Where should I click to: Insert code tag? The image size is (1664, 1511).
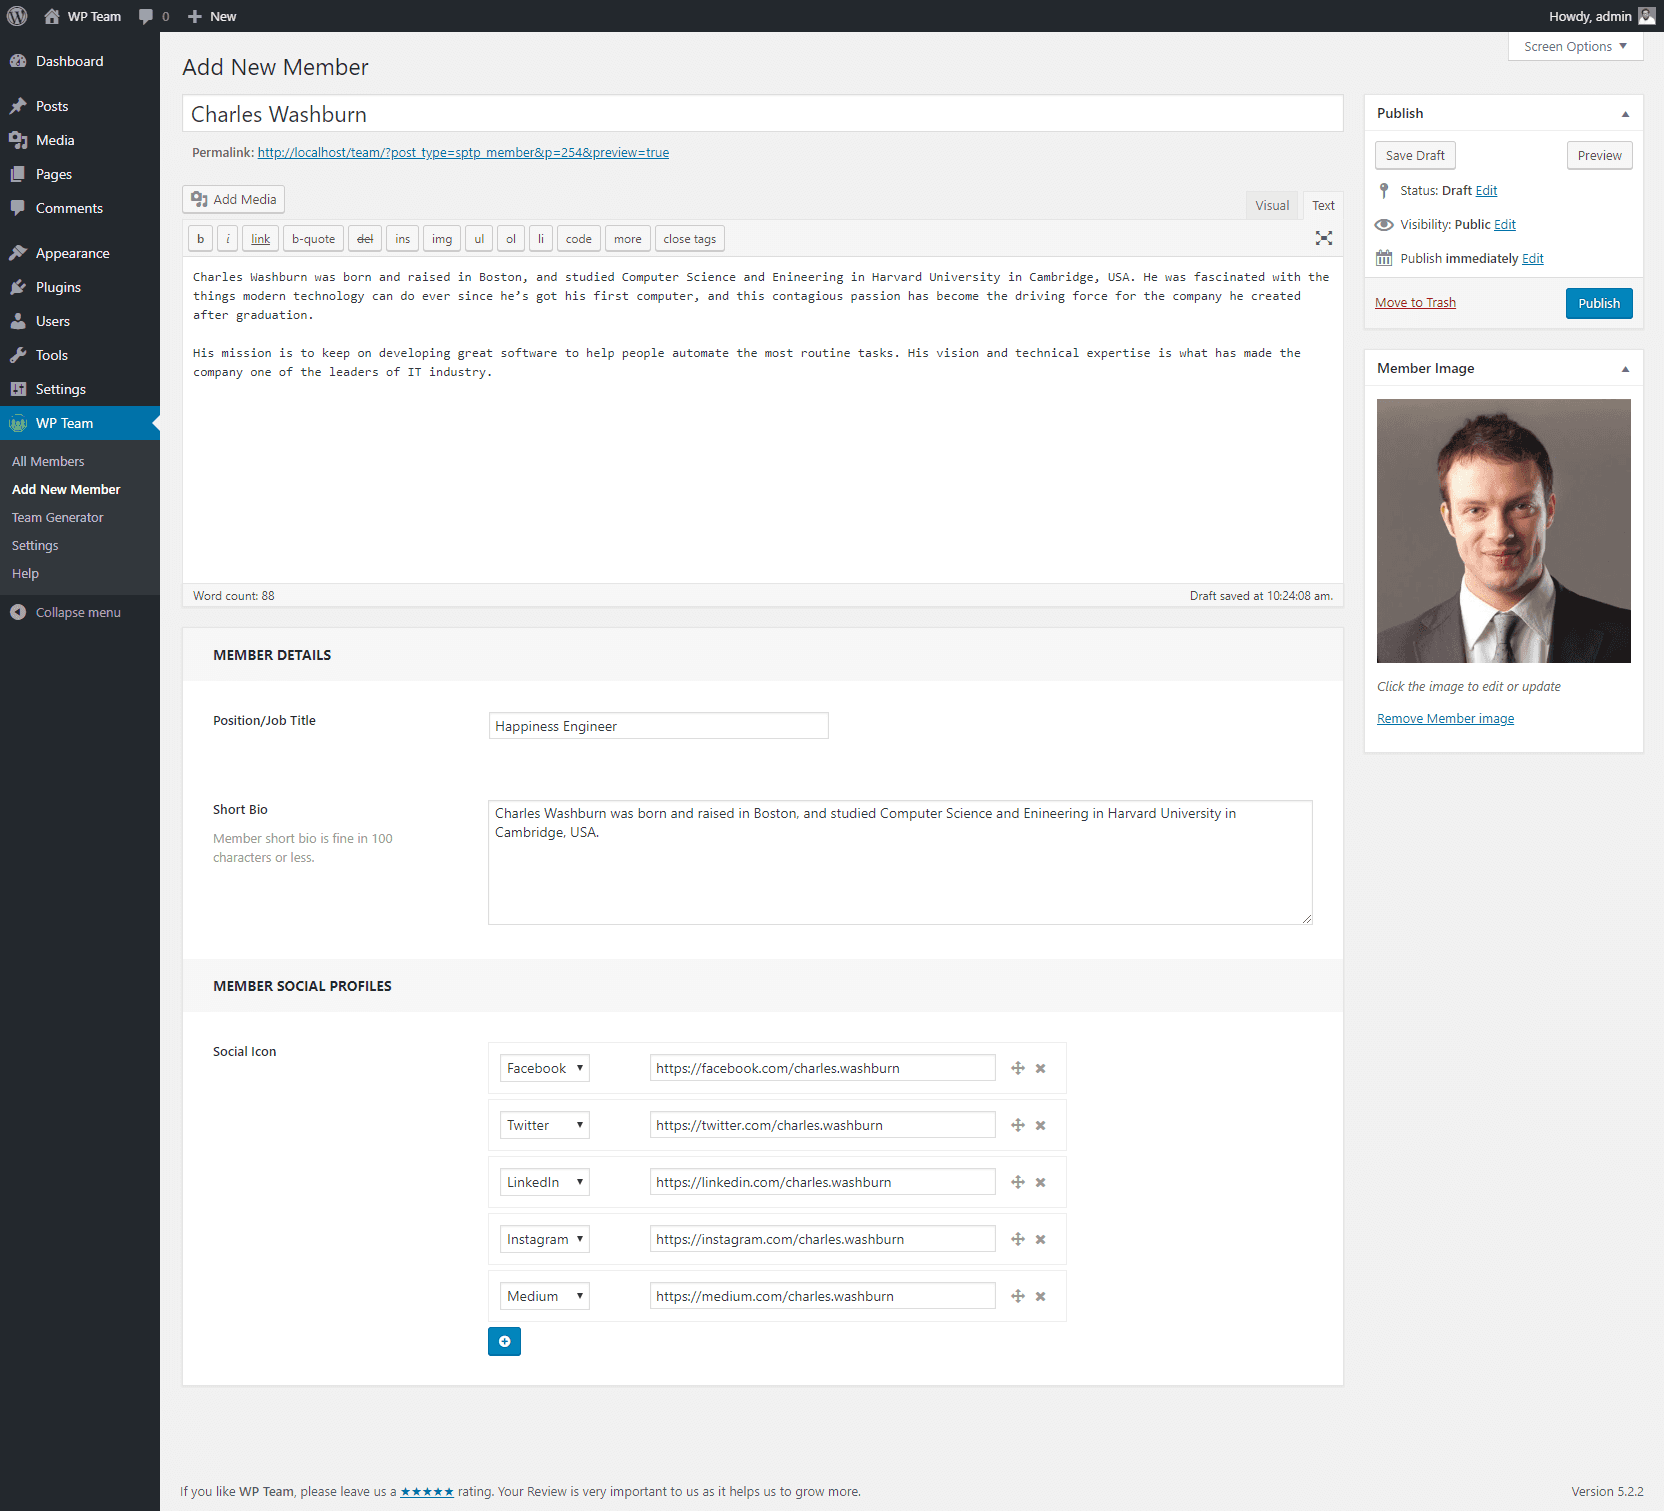(578, 239)
